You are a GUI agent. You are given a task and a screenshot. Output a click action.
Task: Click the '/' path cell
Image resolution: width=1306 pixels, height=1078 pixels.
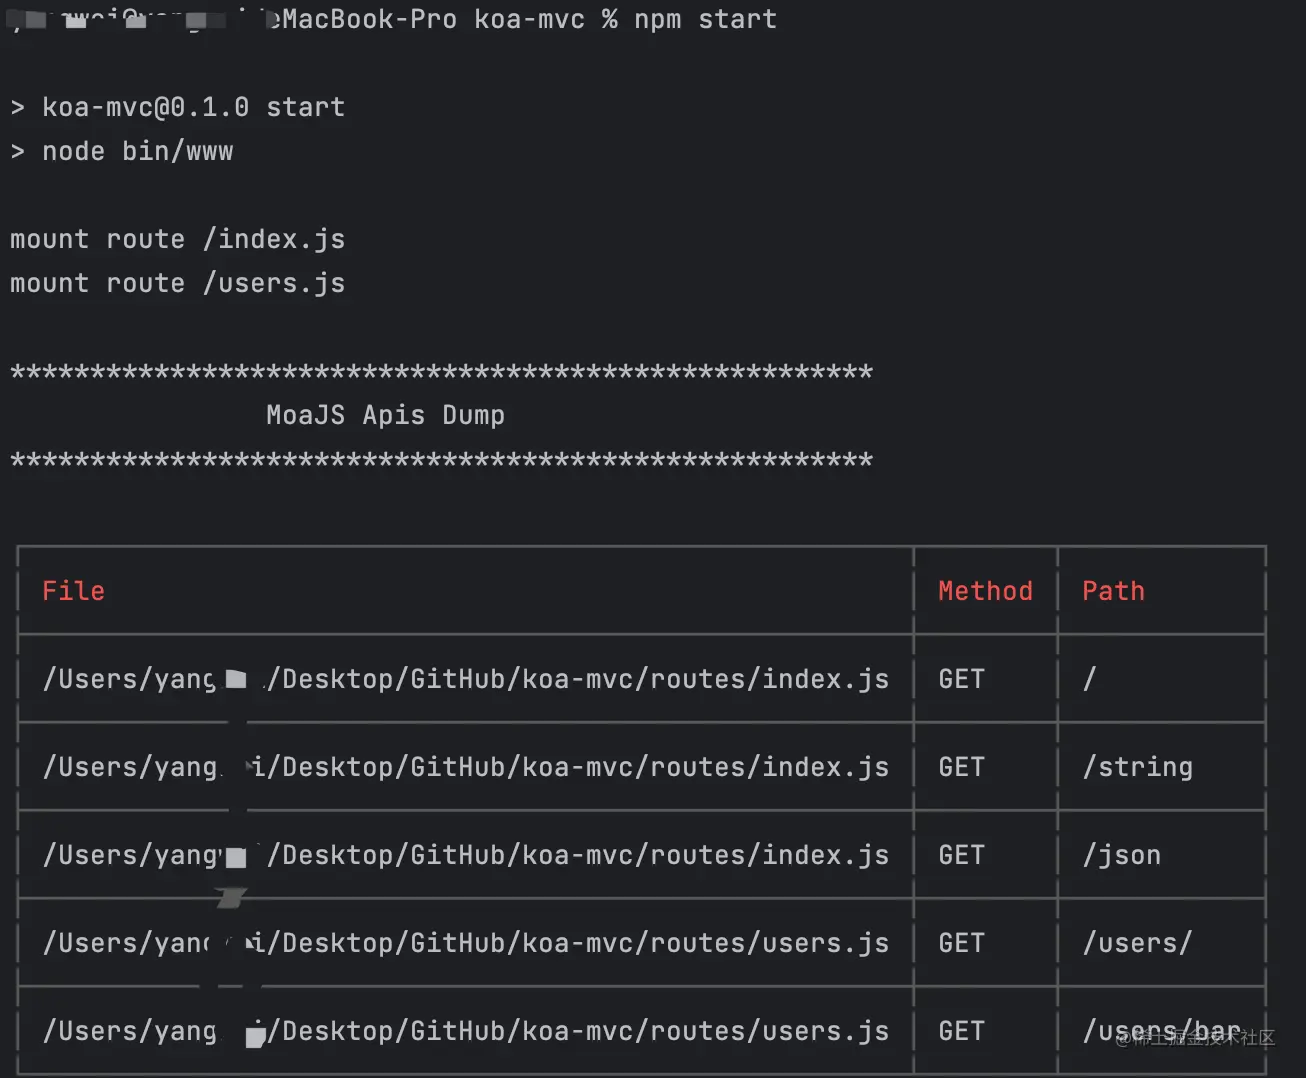tap(1089, 679)
